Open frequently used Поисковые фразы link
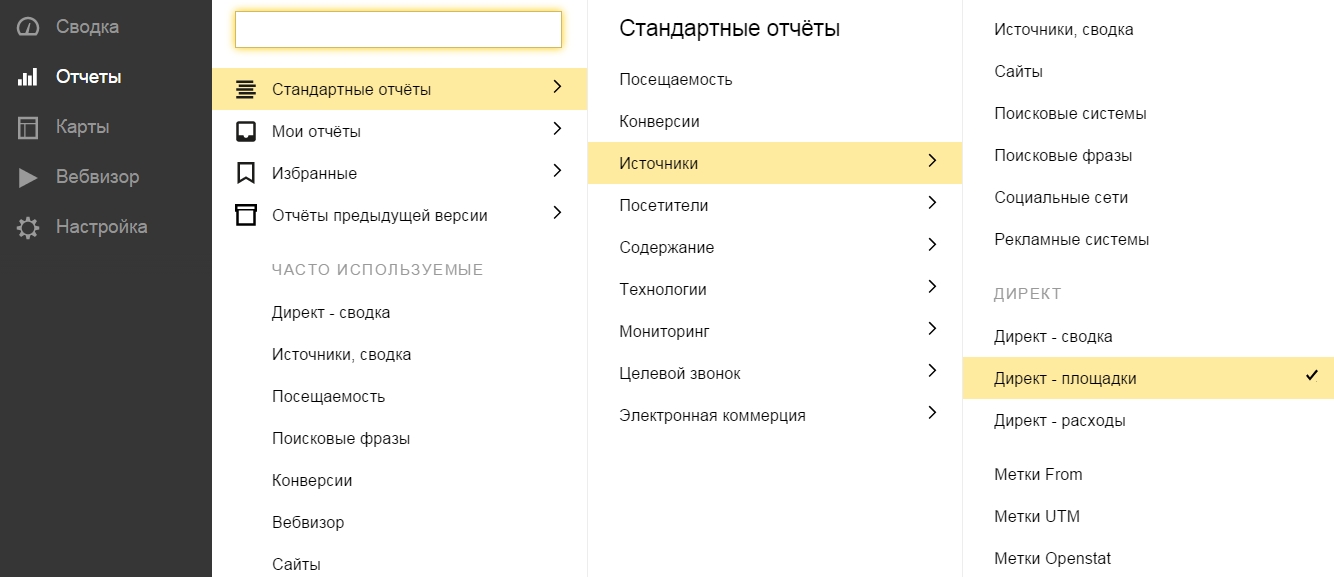Image resolution: width=1334 pixels, height=577 pixels. coord(341,438)
